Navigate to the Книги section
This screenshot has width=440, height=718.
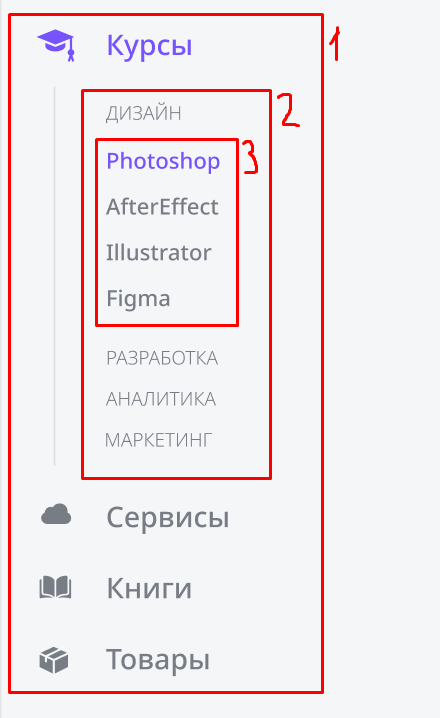(x=149, y=588)
